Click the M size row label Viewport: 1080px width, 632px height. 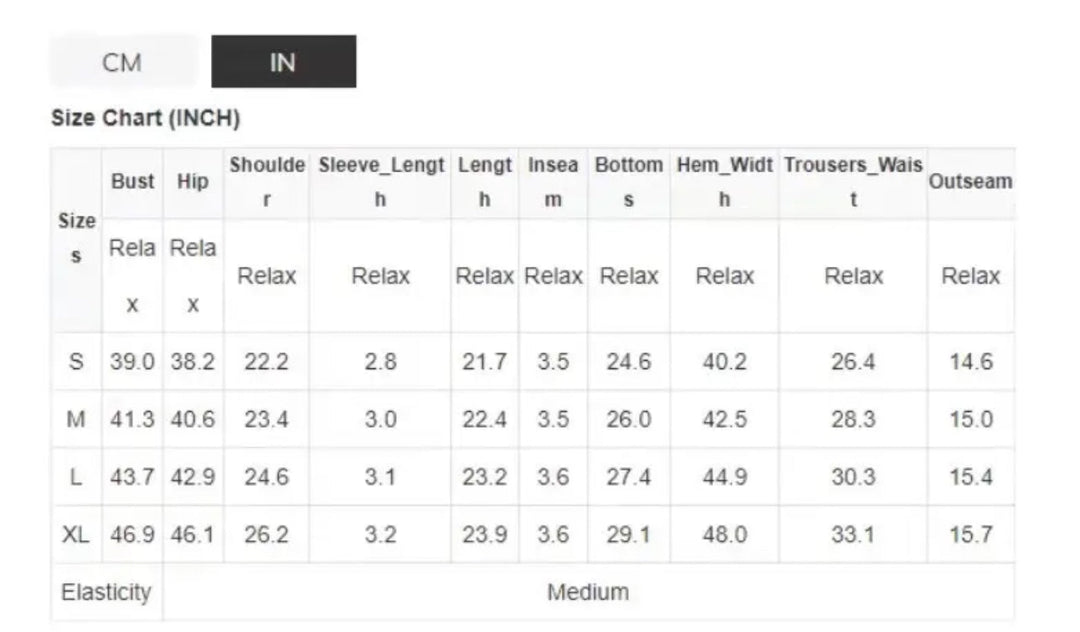[x=76, y=419]
